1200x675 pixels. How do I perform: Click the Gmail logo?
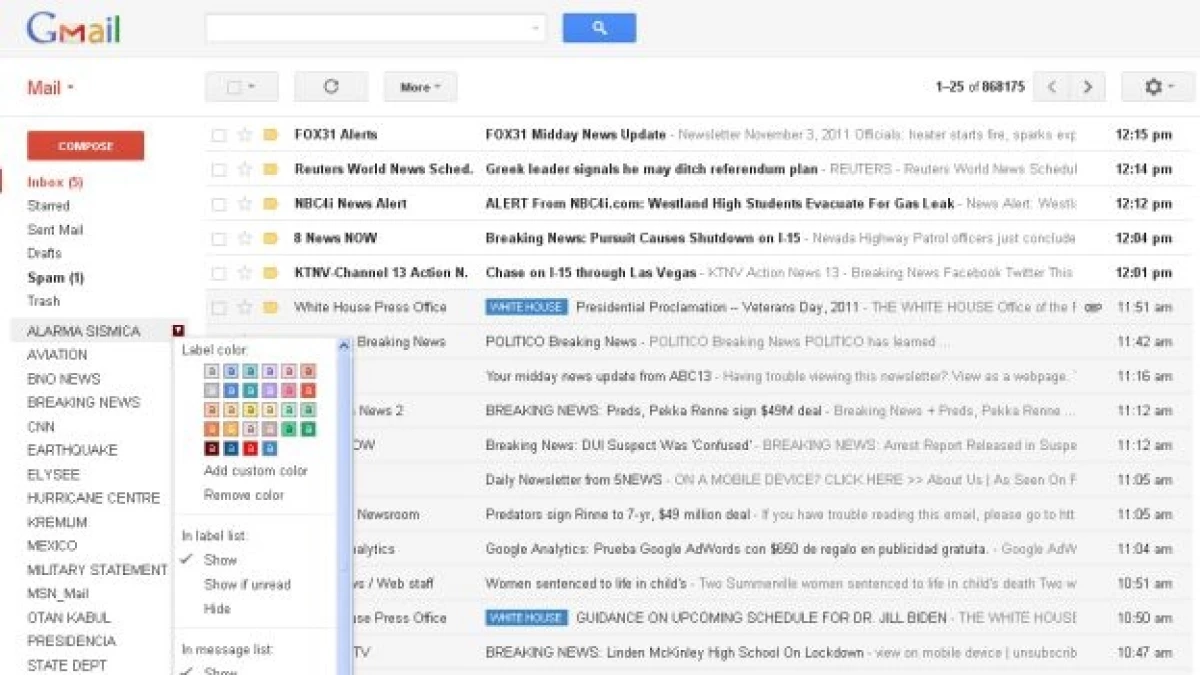pyautogui.click(x=74, y=29)
